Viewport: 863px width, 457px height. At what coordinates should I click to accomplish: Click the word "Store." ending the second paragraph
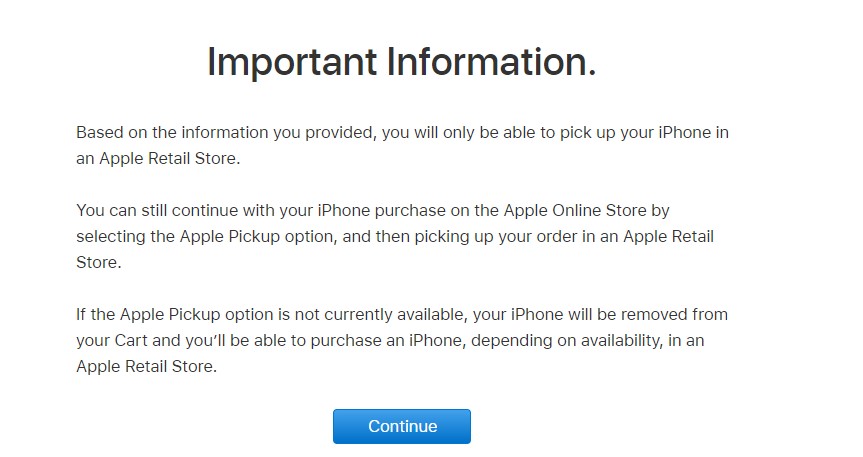pyautogui.click(x=99, y=263)
